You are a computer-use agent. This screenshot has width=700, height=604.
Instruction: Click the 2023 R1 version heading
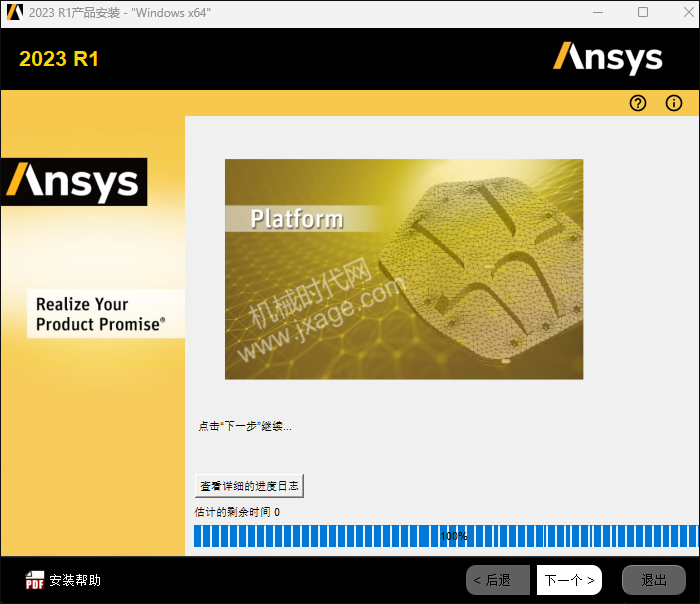(59, 59)
